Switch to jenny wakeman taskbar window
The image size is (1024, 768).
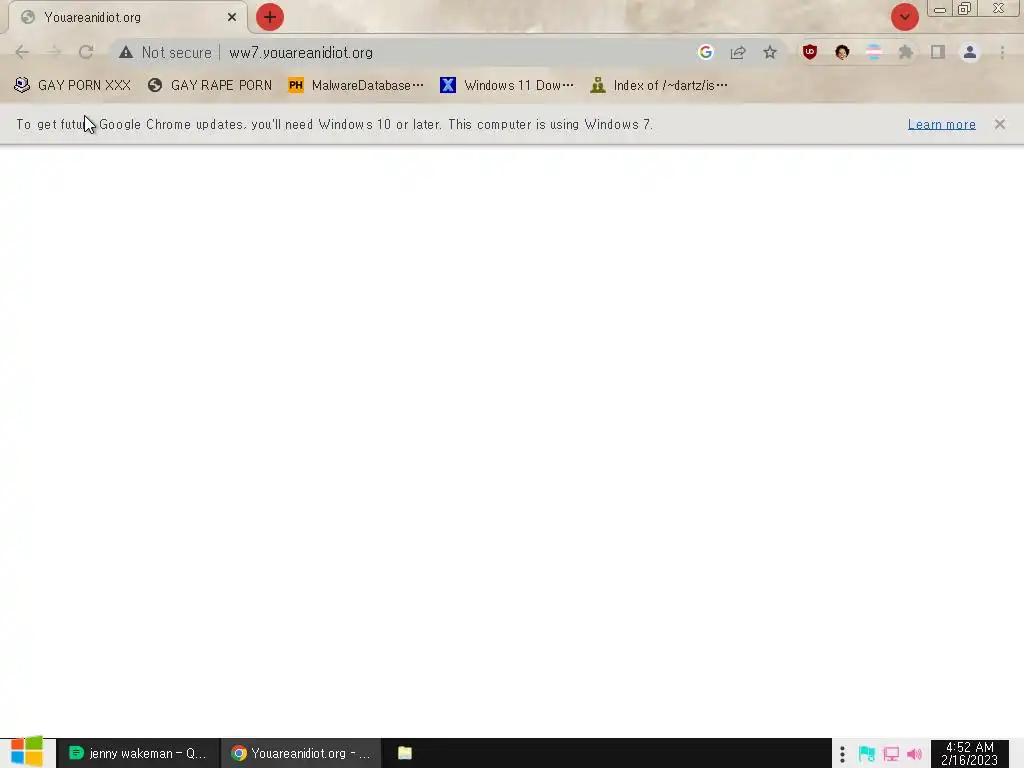[138, 753]
